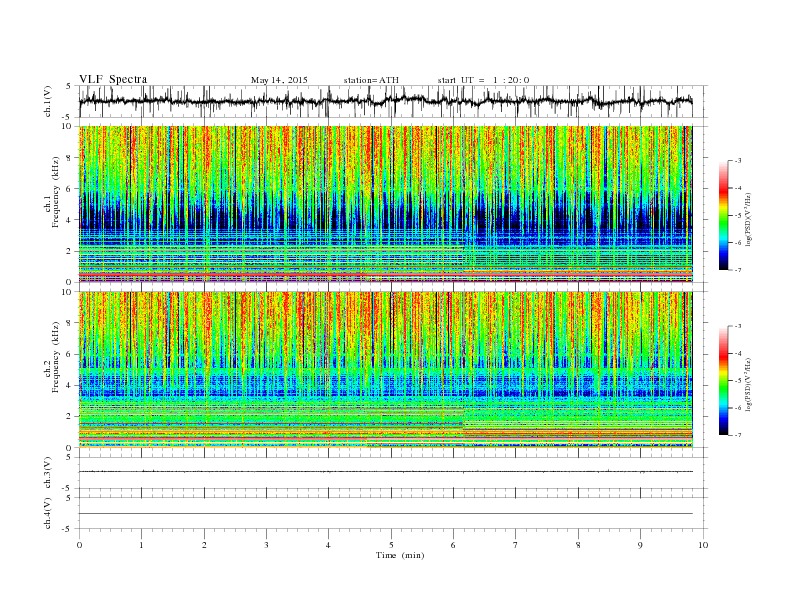
Task: Click inside the ch.1 voltage waveform trace
Action: tap(385, 101)
